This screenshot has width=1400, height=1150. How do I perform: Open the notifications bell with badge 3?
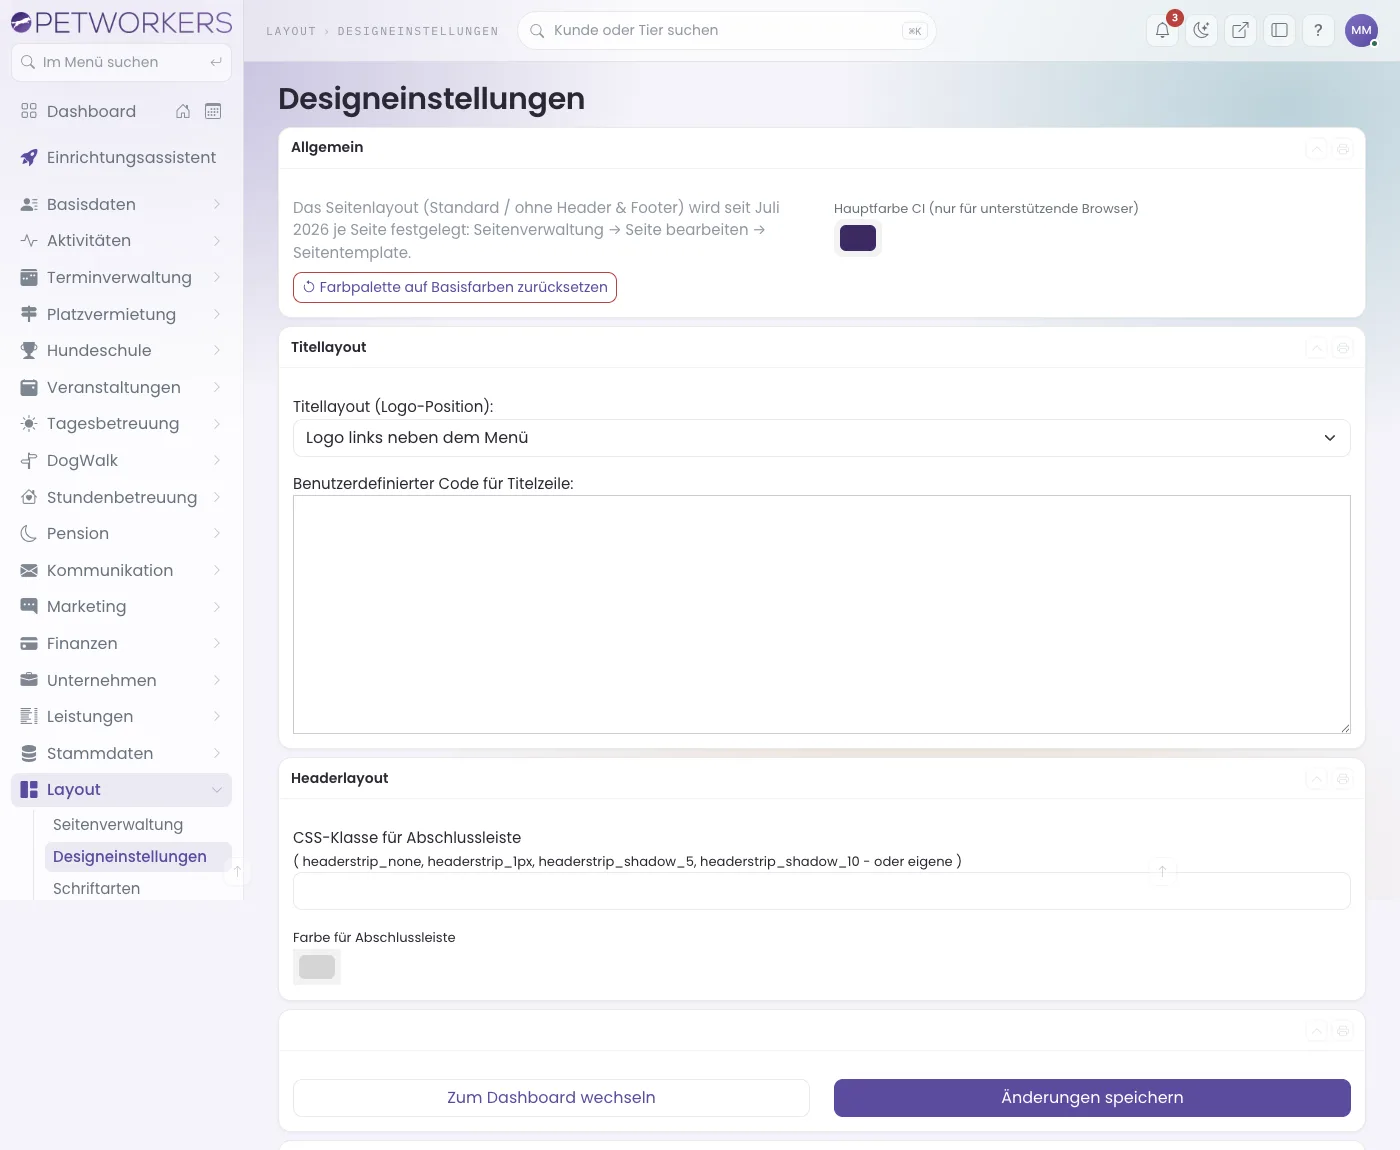(1162, 30)
